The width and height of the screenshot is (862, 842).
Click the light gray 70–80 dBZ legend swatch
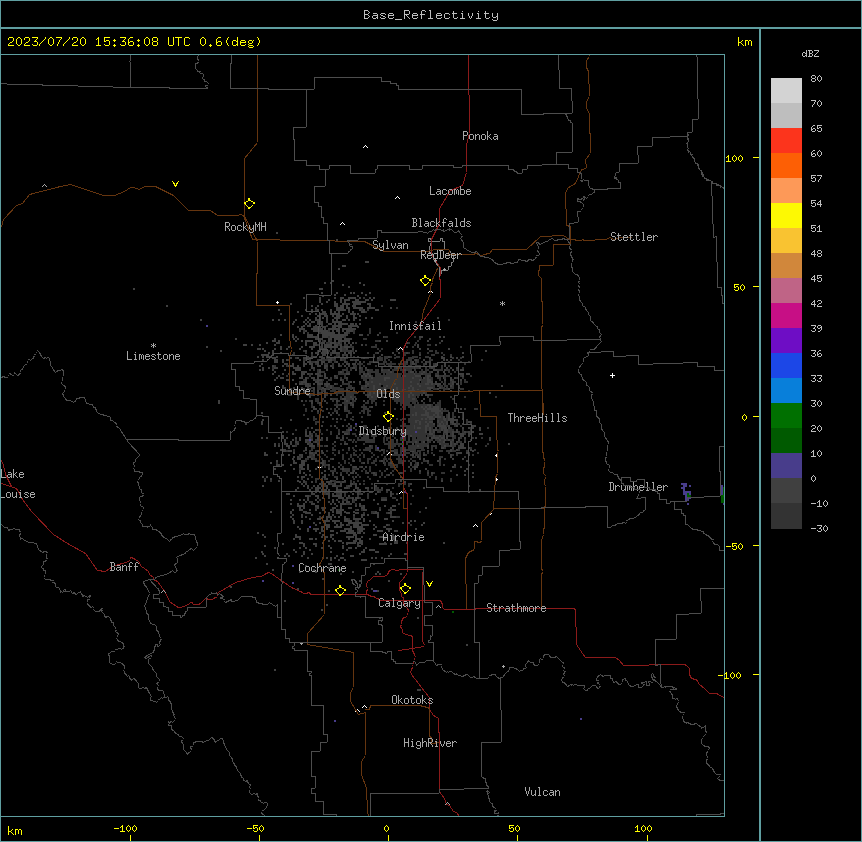786,91
